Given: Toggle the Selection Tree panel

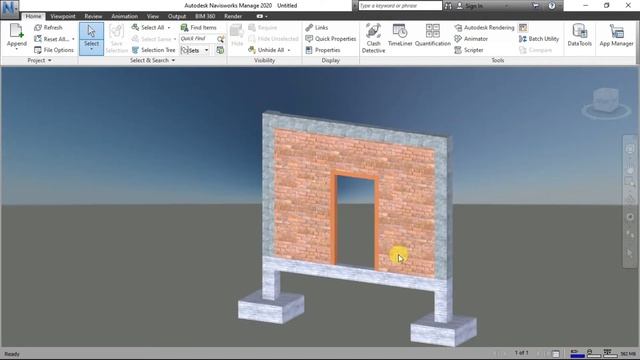Looking at the screenshot, I should pos(153,50).
